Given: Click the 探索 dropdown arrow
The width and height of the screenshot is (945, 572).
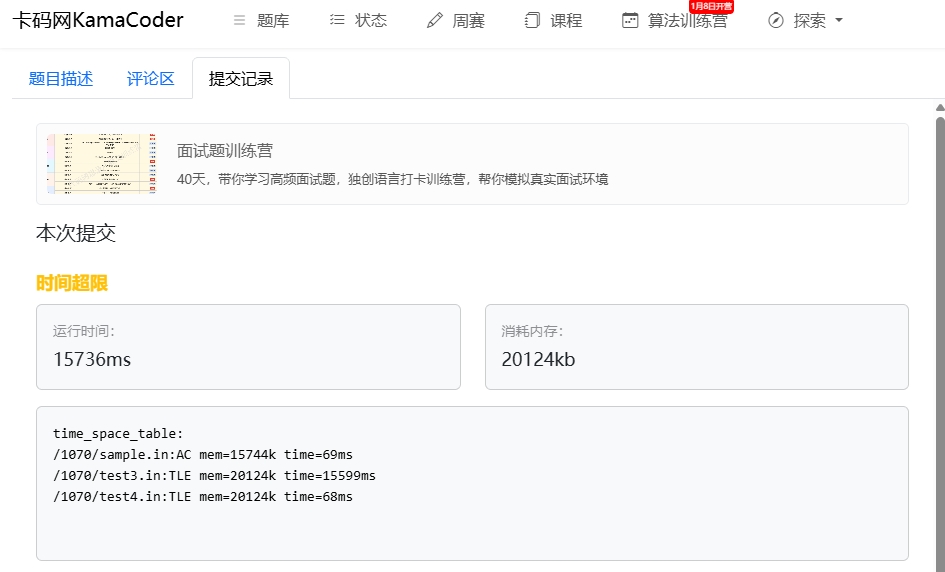Looking at the screenshot, I should [x=839, y=20].
